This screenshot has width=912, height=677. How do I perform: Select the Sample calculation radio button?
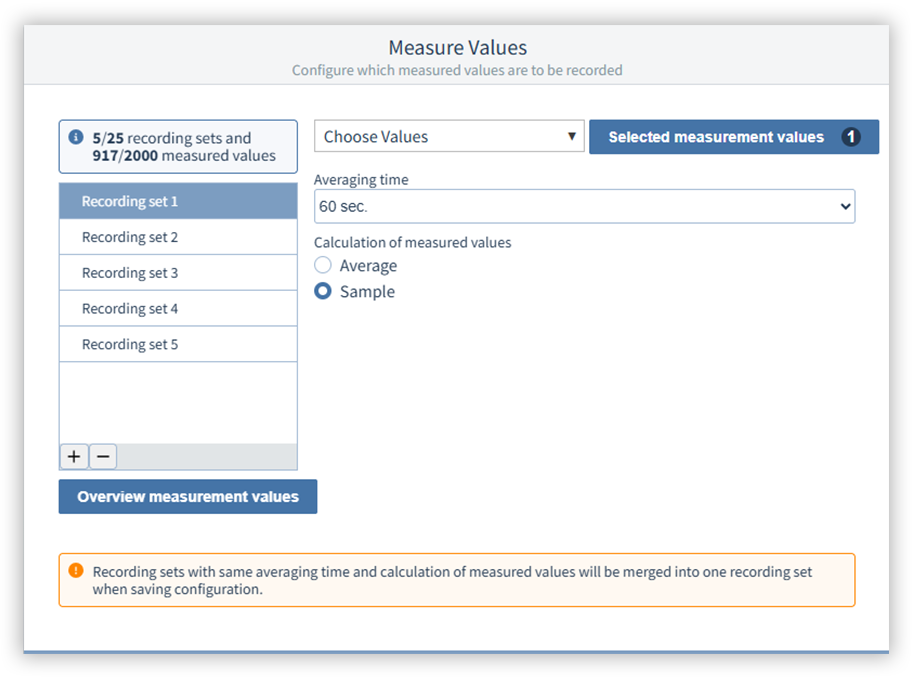[x=323, y=292]
